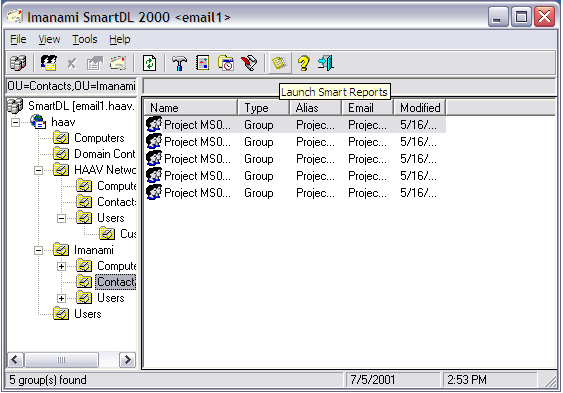Click the grayed-out delete X icon
Screen dimensions: 563x393
point(72,64)
